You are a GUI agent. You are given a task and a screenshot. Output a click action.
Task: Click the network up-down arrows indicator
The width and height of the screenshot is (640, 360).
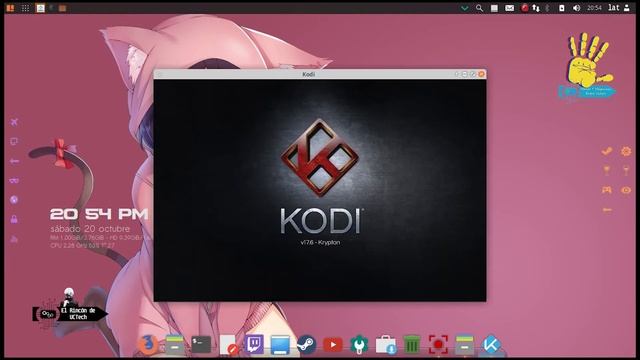[536, 8]
